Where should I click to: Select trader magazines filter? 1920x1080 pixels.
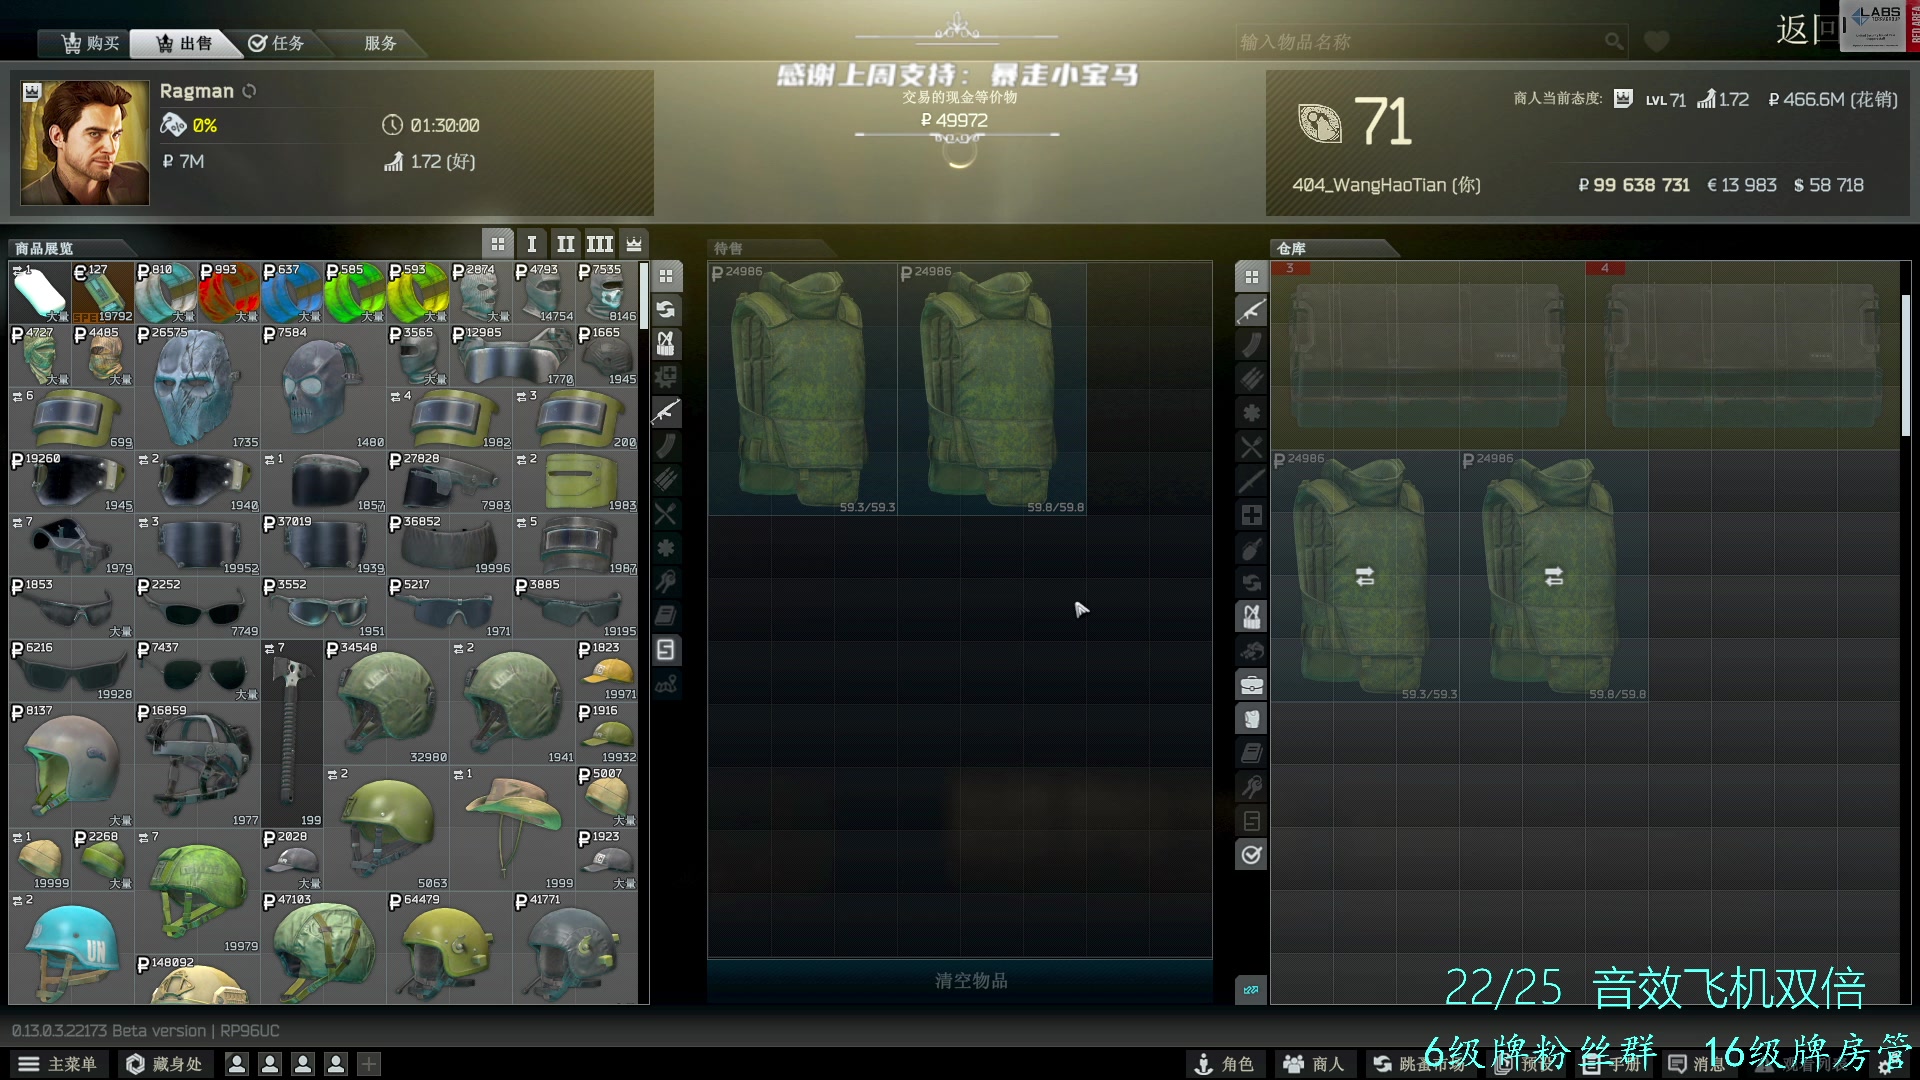pos(666,446)
